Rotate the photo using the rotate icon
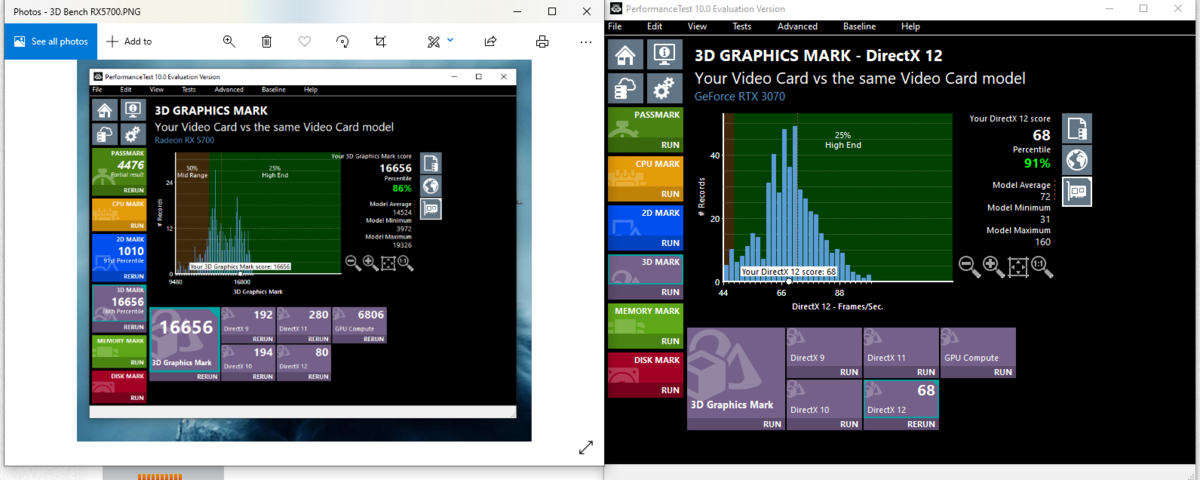Screen dimensions: 1200x480 [342, 42]
